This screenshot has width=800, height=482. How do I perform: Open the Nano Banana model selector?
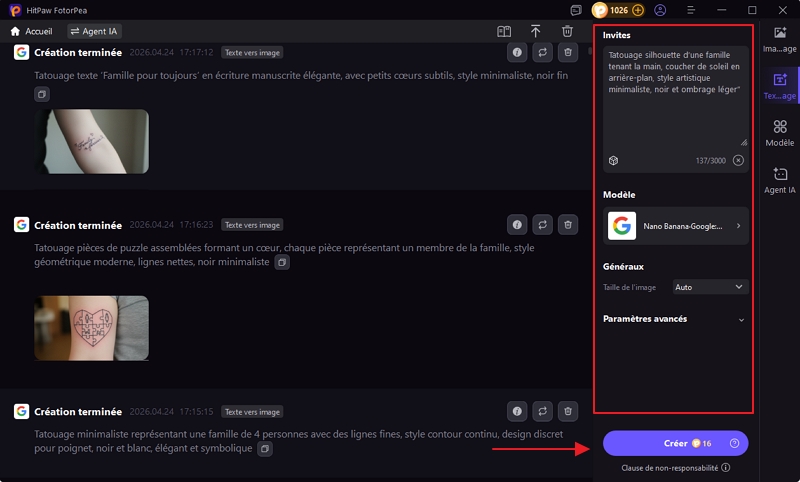[x=675, y=226]
